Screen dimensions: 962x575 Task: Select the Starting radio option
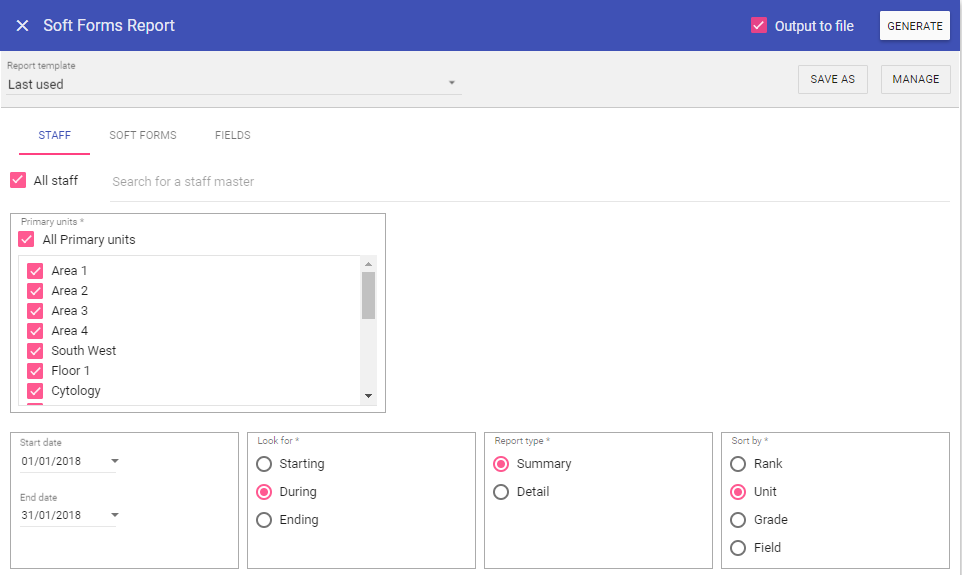[x=264, y=464]
